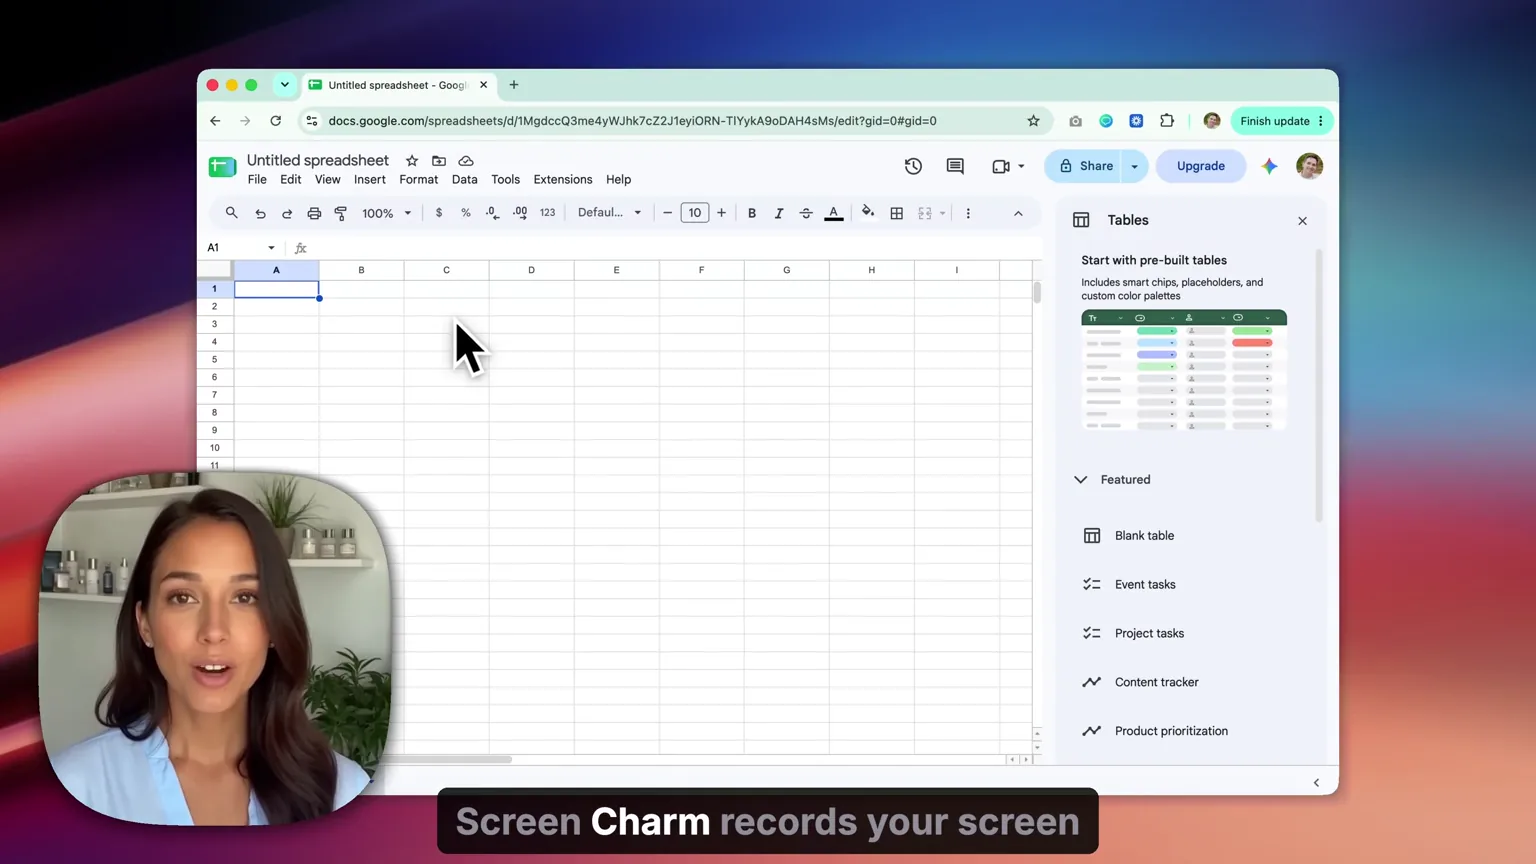Click the undo icon in toolbar

(x=260, y=213)
